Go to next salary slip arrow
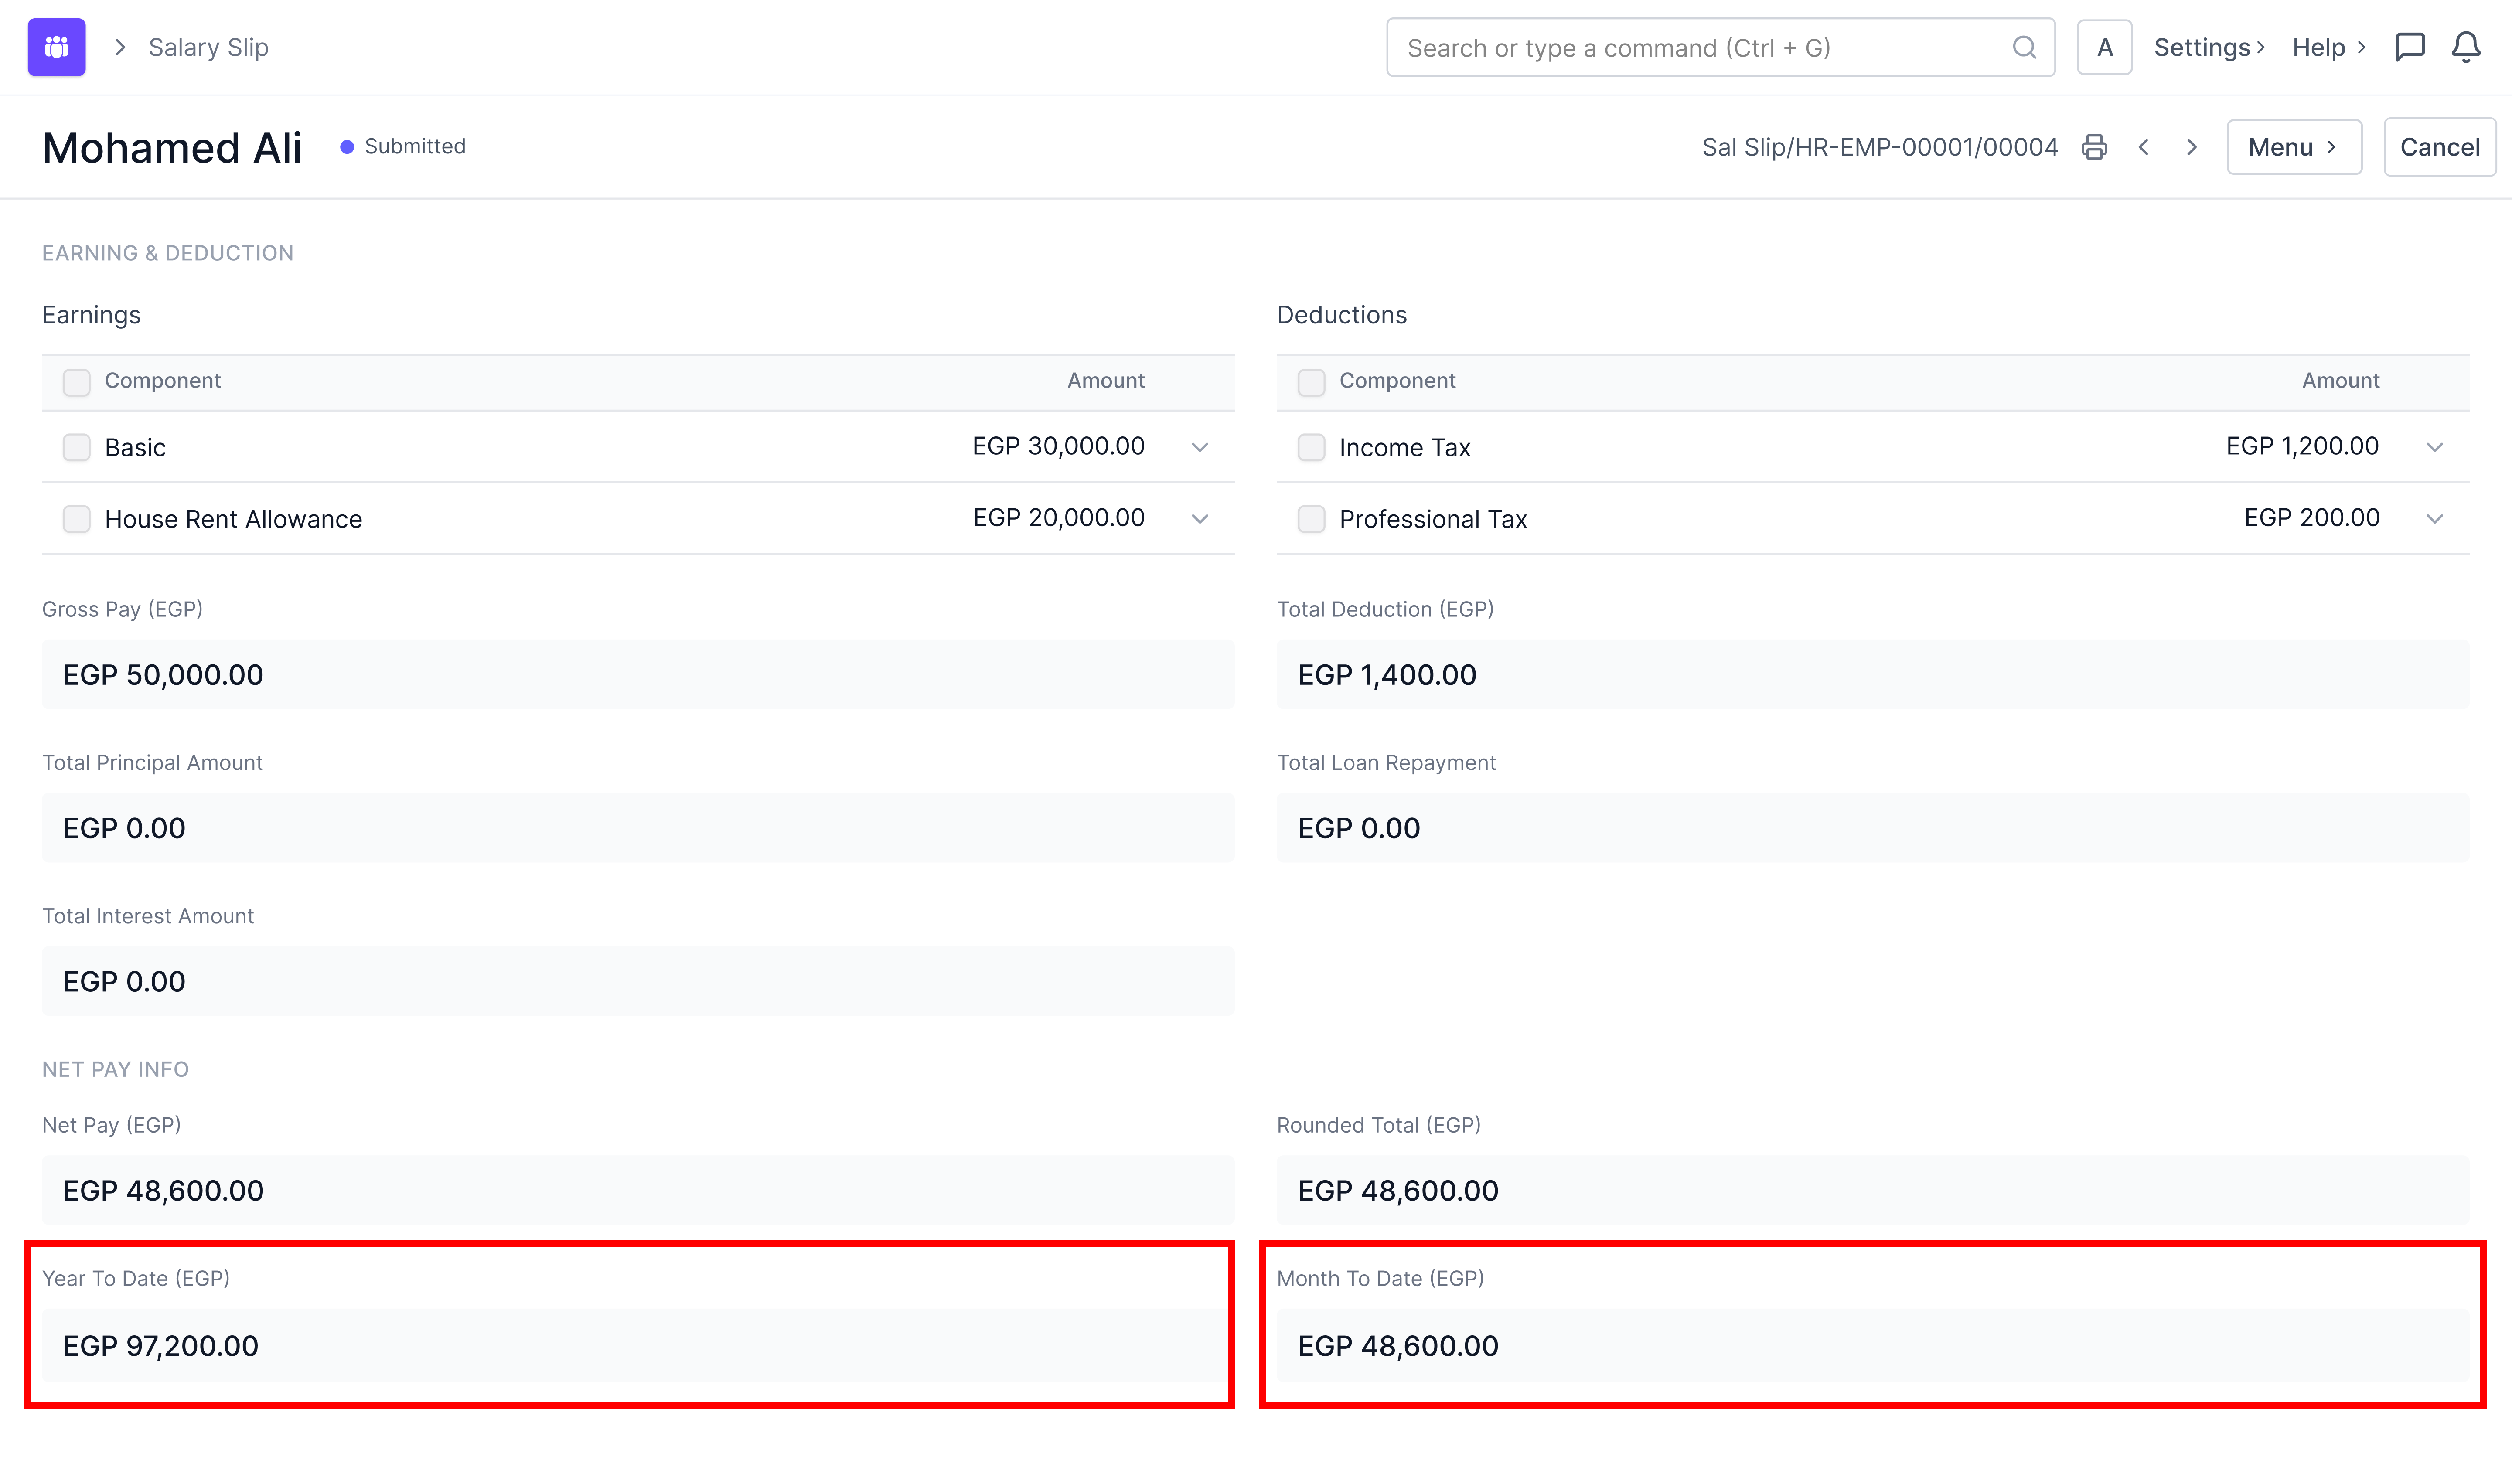 (x=2191, y=147)
